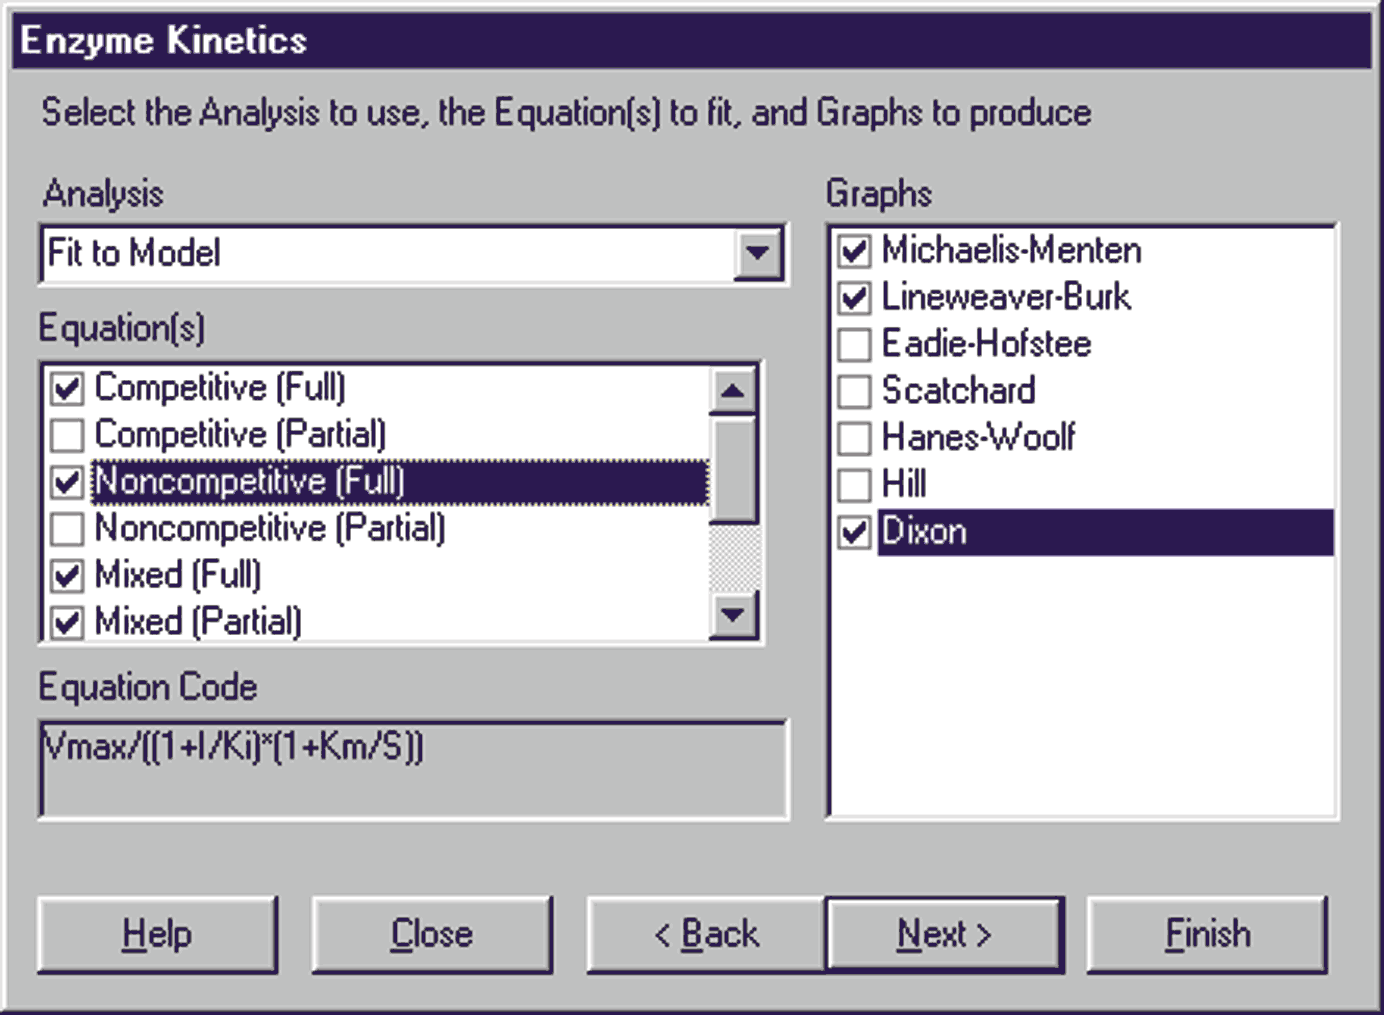Viewport: 1384px width, 1015px height.
Task: Click the Fit to Model combo box
Action: (412, 254)
